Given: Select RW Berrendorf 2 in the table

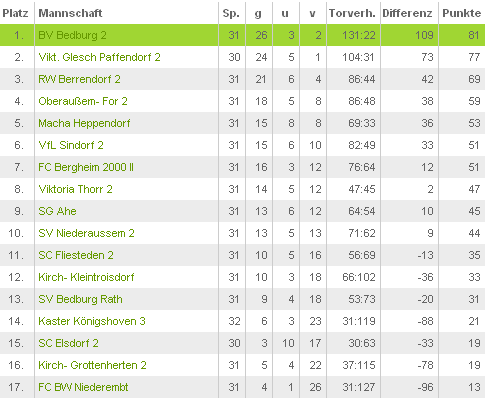Looking at the screenshot, I should coord(79,79).
